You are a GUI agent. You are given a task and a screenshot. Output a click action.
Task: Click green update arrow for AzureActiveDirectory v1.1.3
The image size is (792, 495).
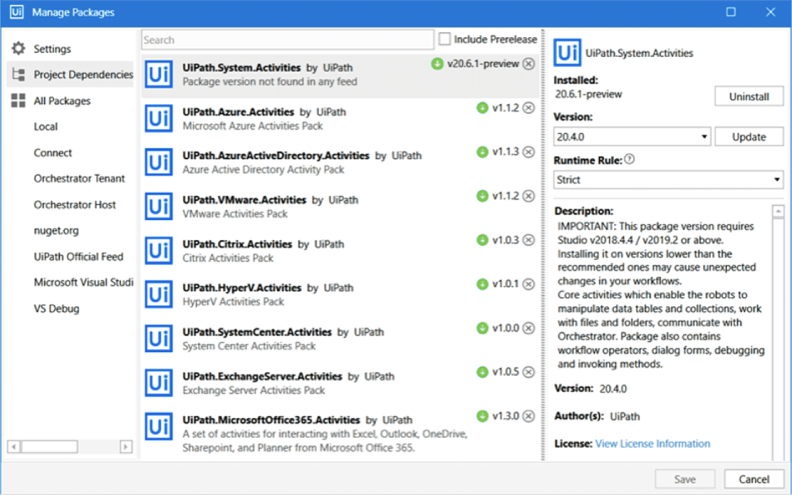coord(482,152)
